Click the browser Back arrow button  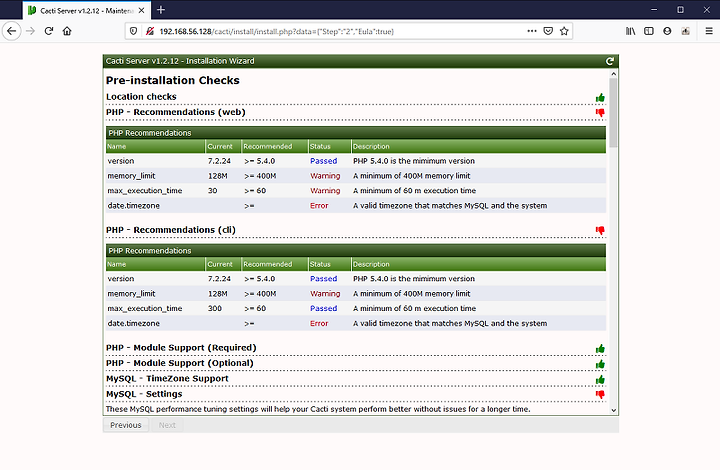pos(11,31)
